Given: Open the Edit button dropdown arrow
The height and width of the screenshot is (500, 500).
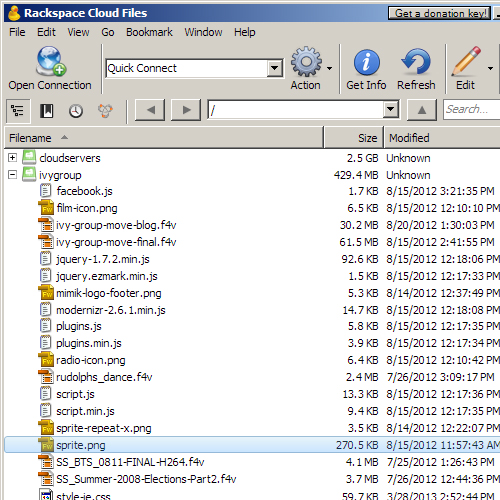Looking at the screenshot, I should (490, 68).
